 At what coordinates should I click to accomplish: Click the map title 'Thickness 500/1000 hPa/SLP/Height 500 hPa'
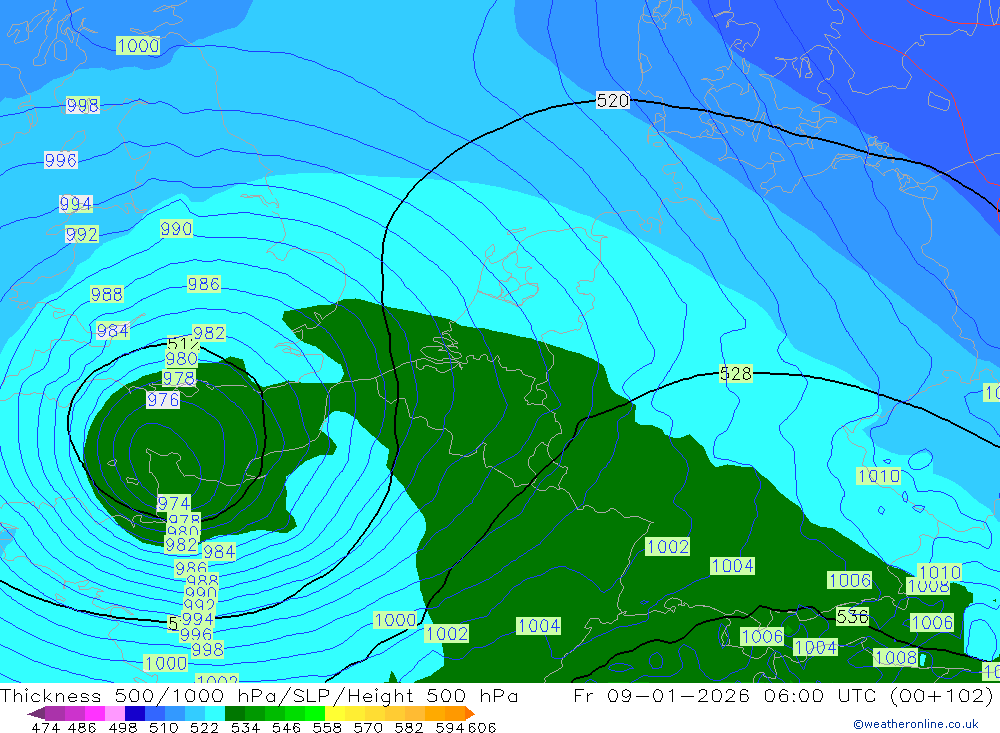pyautogui.click(x=259, y=695)
